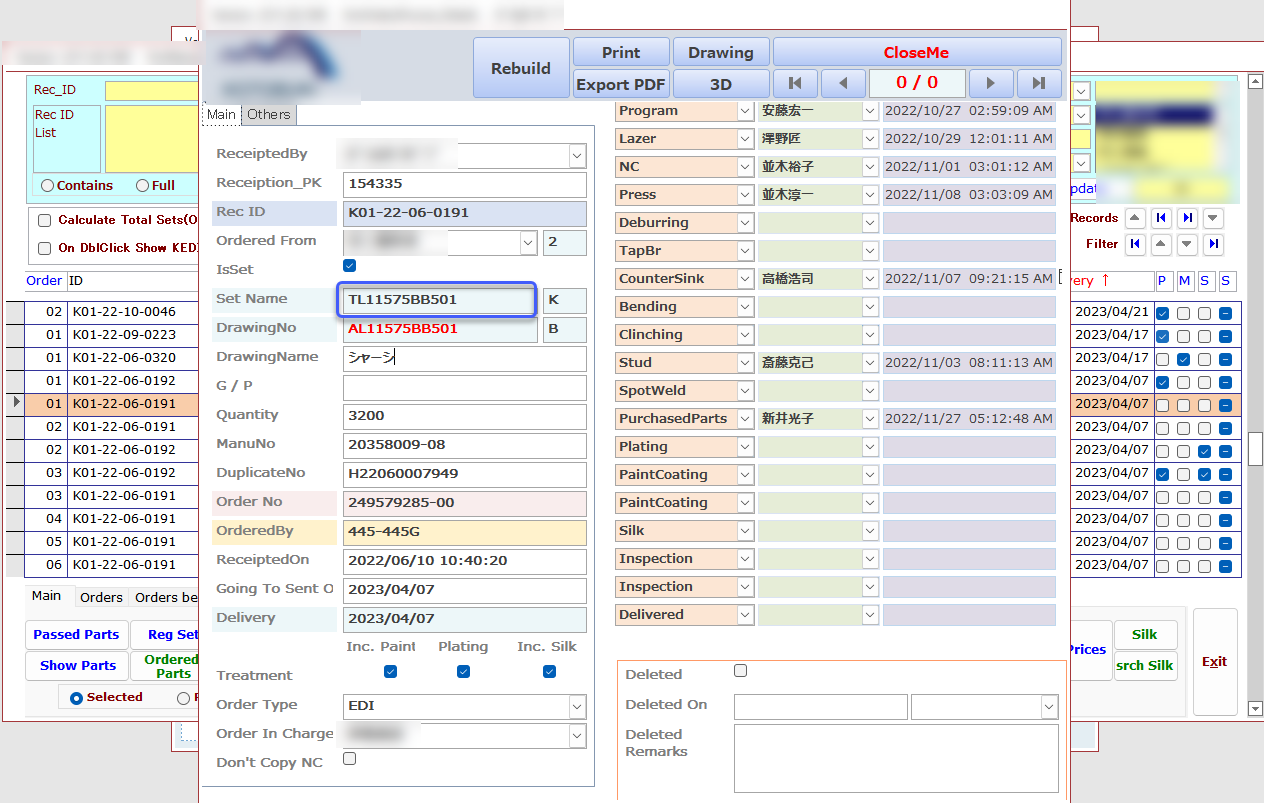Expand the ReceiptedBy combo box
Viewport: 1264px width, 803px height.
577,156
